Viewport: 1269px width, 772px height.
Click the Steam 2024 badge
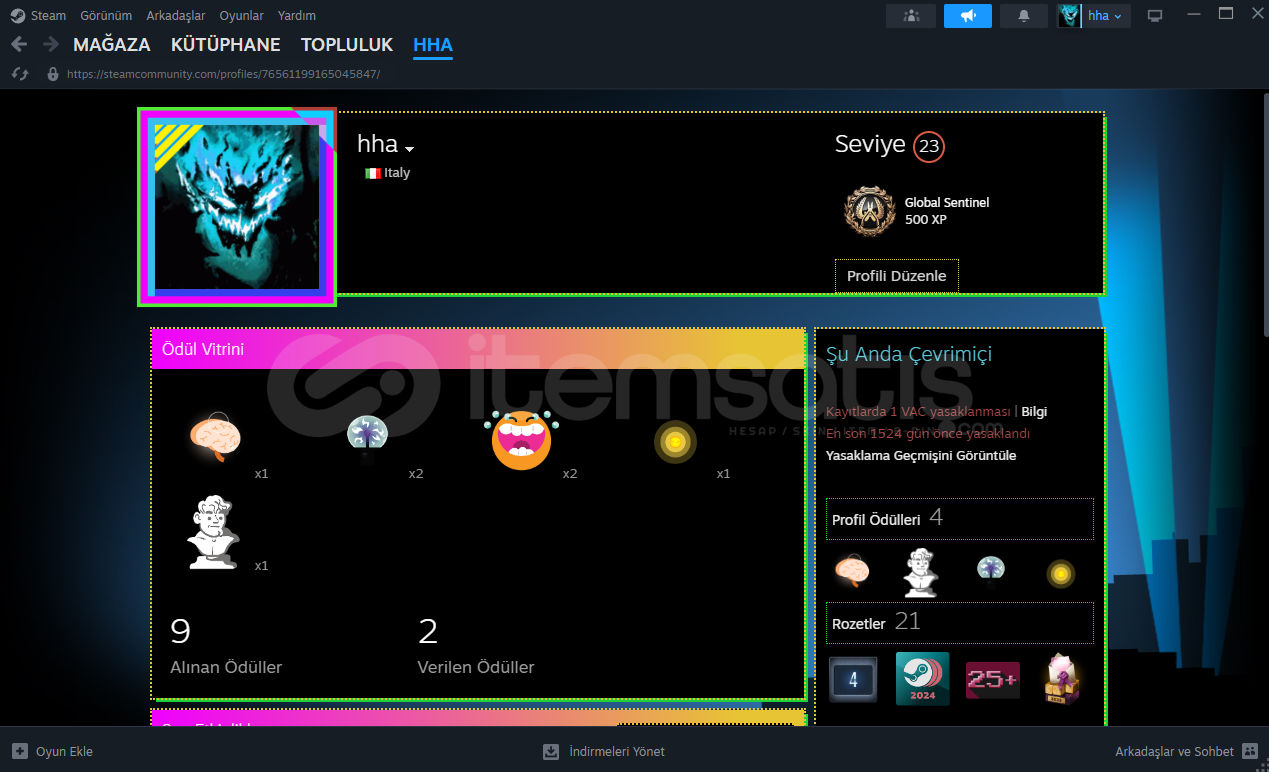tap(922, 680)
